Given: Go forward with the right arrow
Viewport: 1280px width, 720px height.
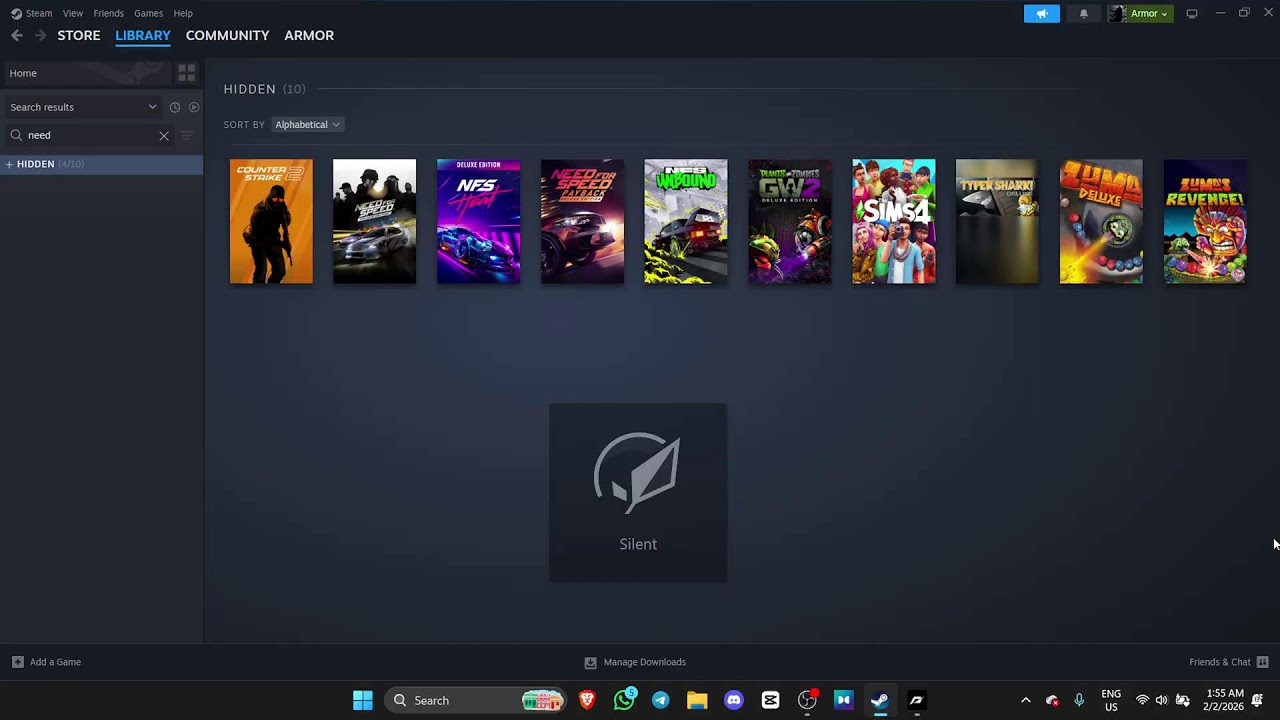Looking at the screenshot, I should pos(41,35).
